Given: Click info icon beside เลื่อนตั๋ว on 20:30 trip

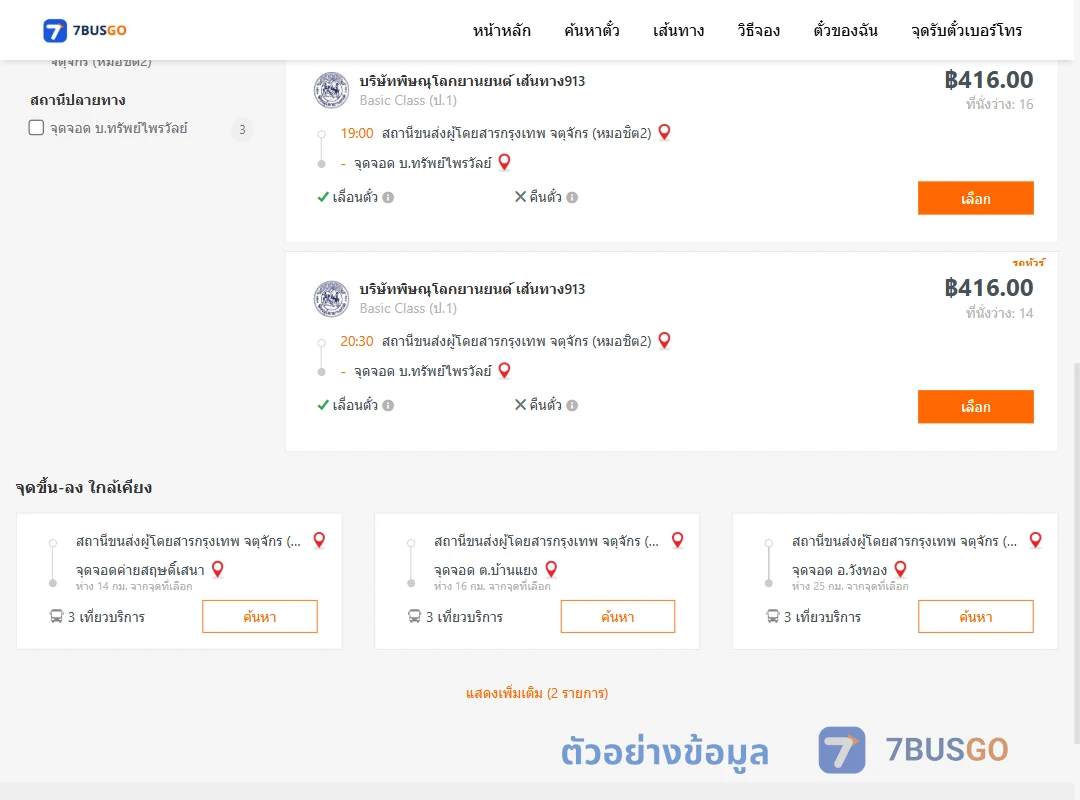Looking at the screenshot, I should (x=388, y=406).
